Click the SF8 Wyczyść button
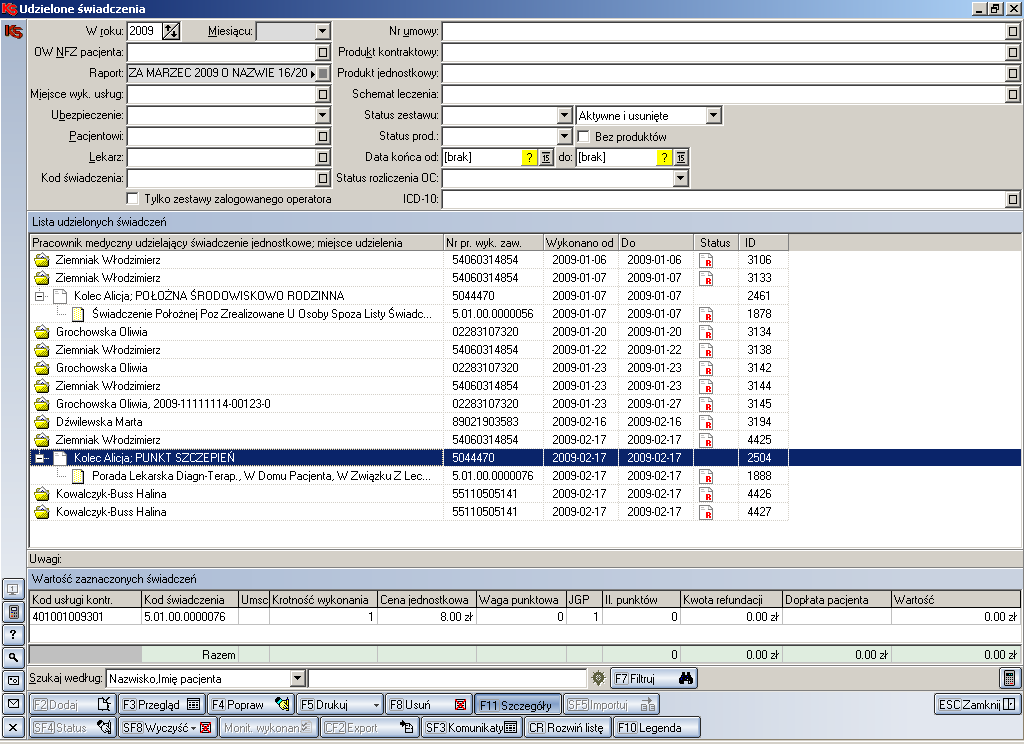1024x744 pixels. pyautogui.click(x=167, y=727)
